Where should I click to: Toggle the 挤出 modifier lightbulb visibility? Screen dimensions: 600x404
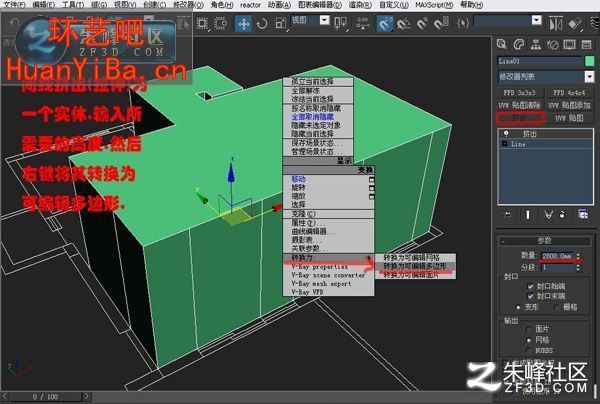click(x=506, y=134)
